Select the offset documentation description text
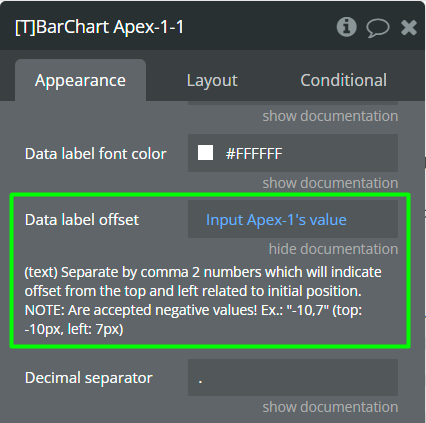Image resolution: width=426 pixels, height=423 pixels. coord(203,301)
